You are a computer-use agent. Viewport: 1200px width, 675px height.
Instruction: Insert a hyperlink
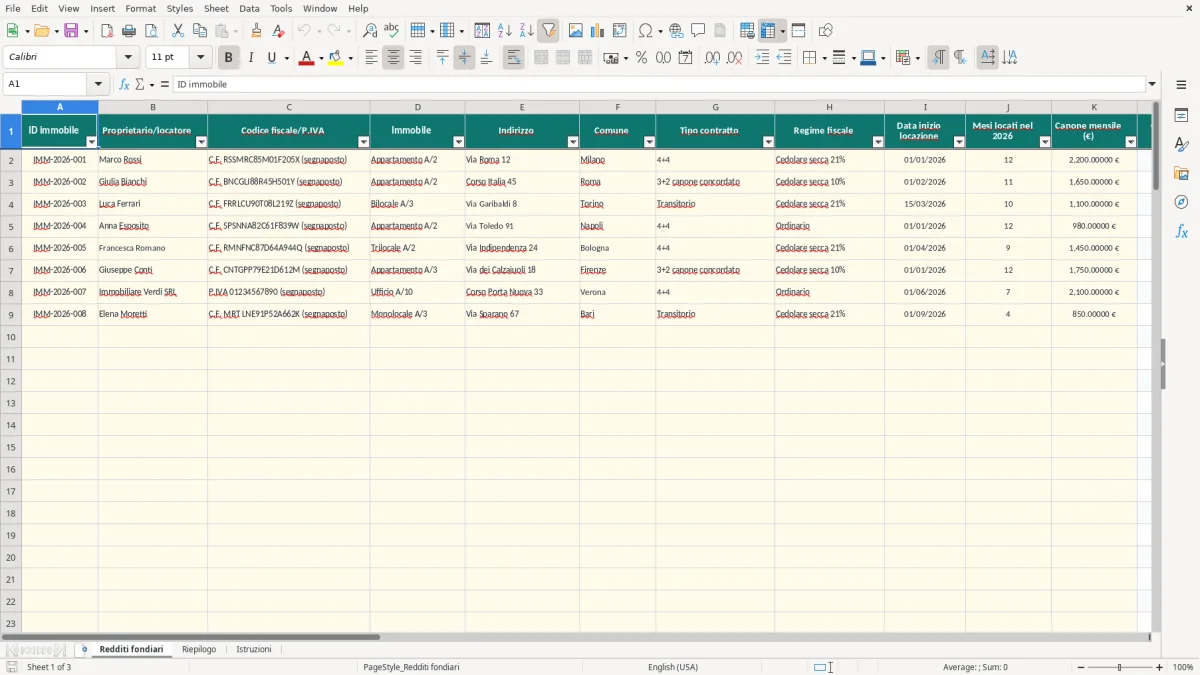[x=677, y=31]
